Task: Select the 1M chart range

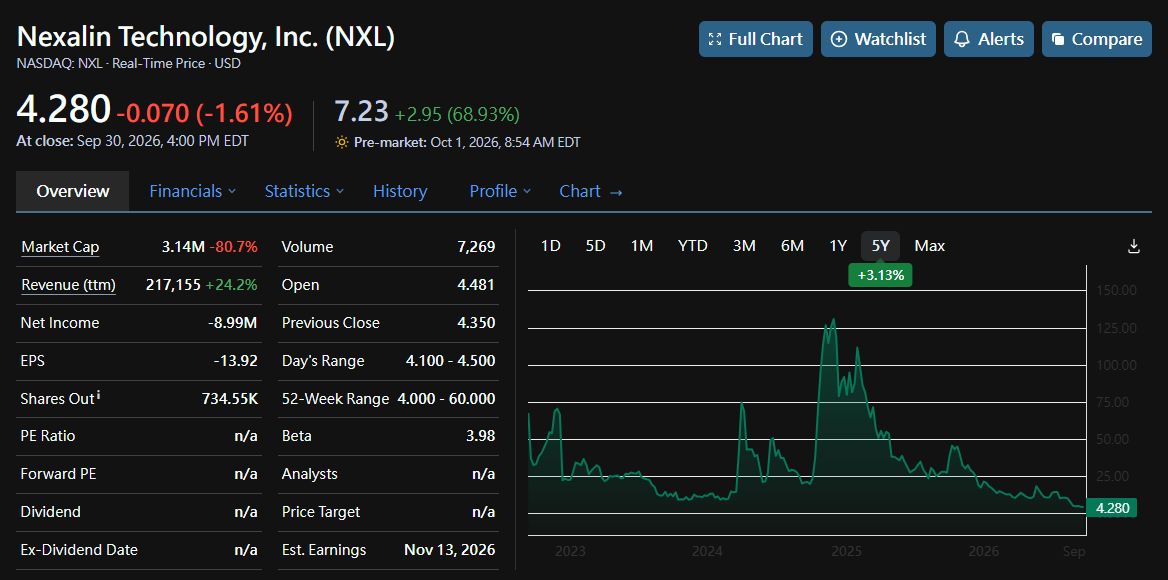Action: tap(641, 246)
